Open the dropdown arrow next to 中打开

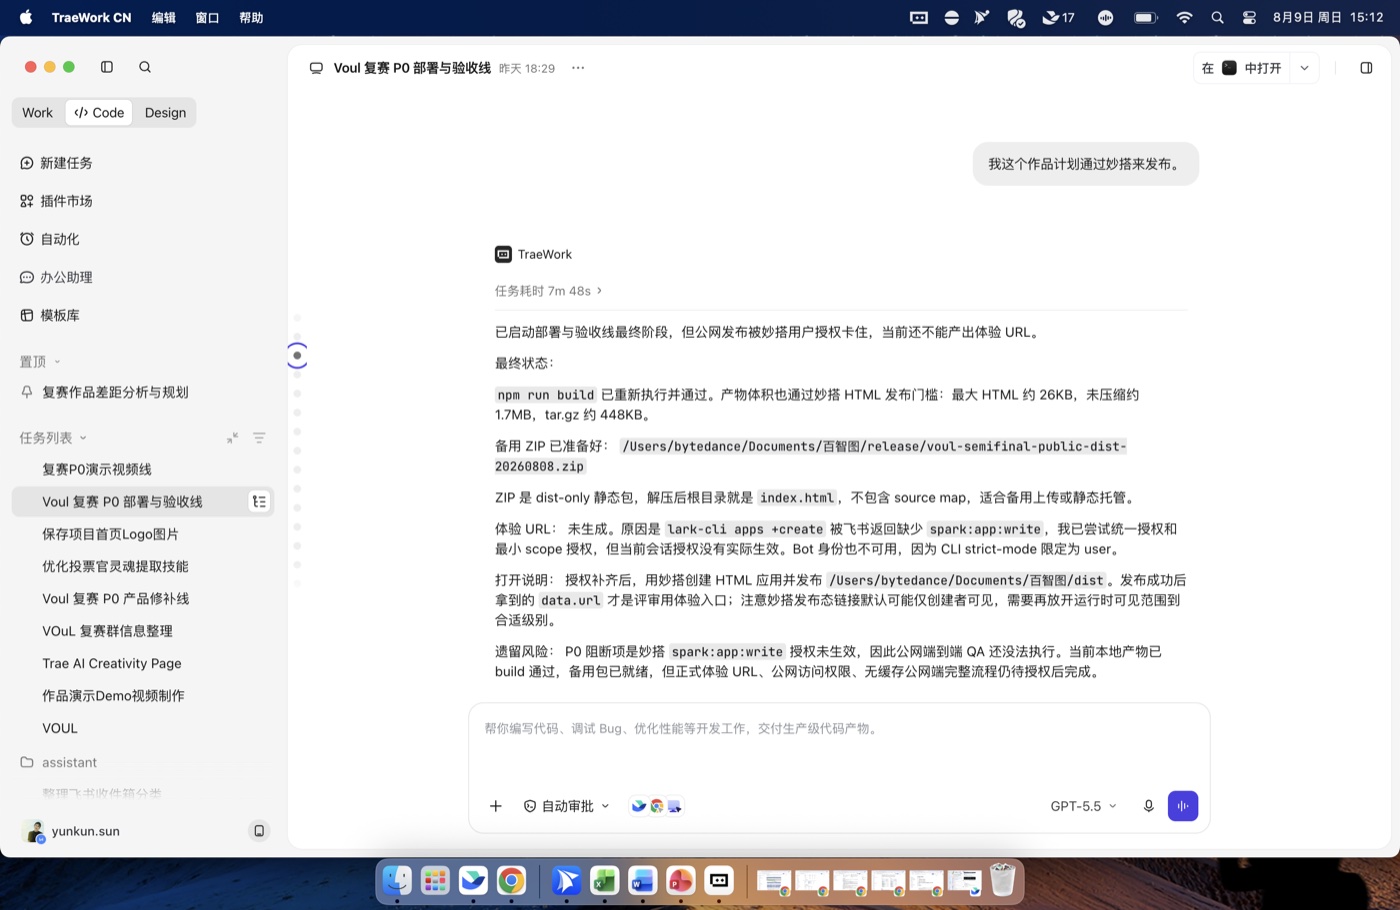pyautogui.click(x=1304, y=68)
